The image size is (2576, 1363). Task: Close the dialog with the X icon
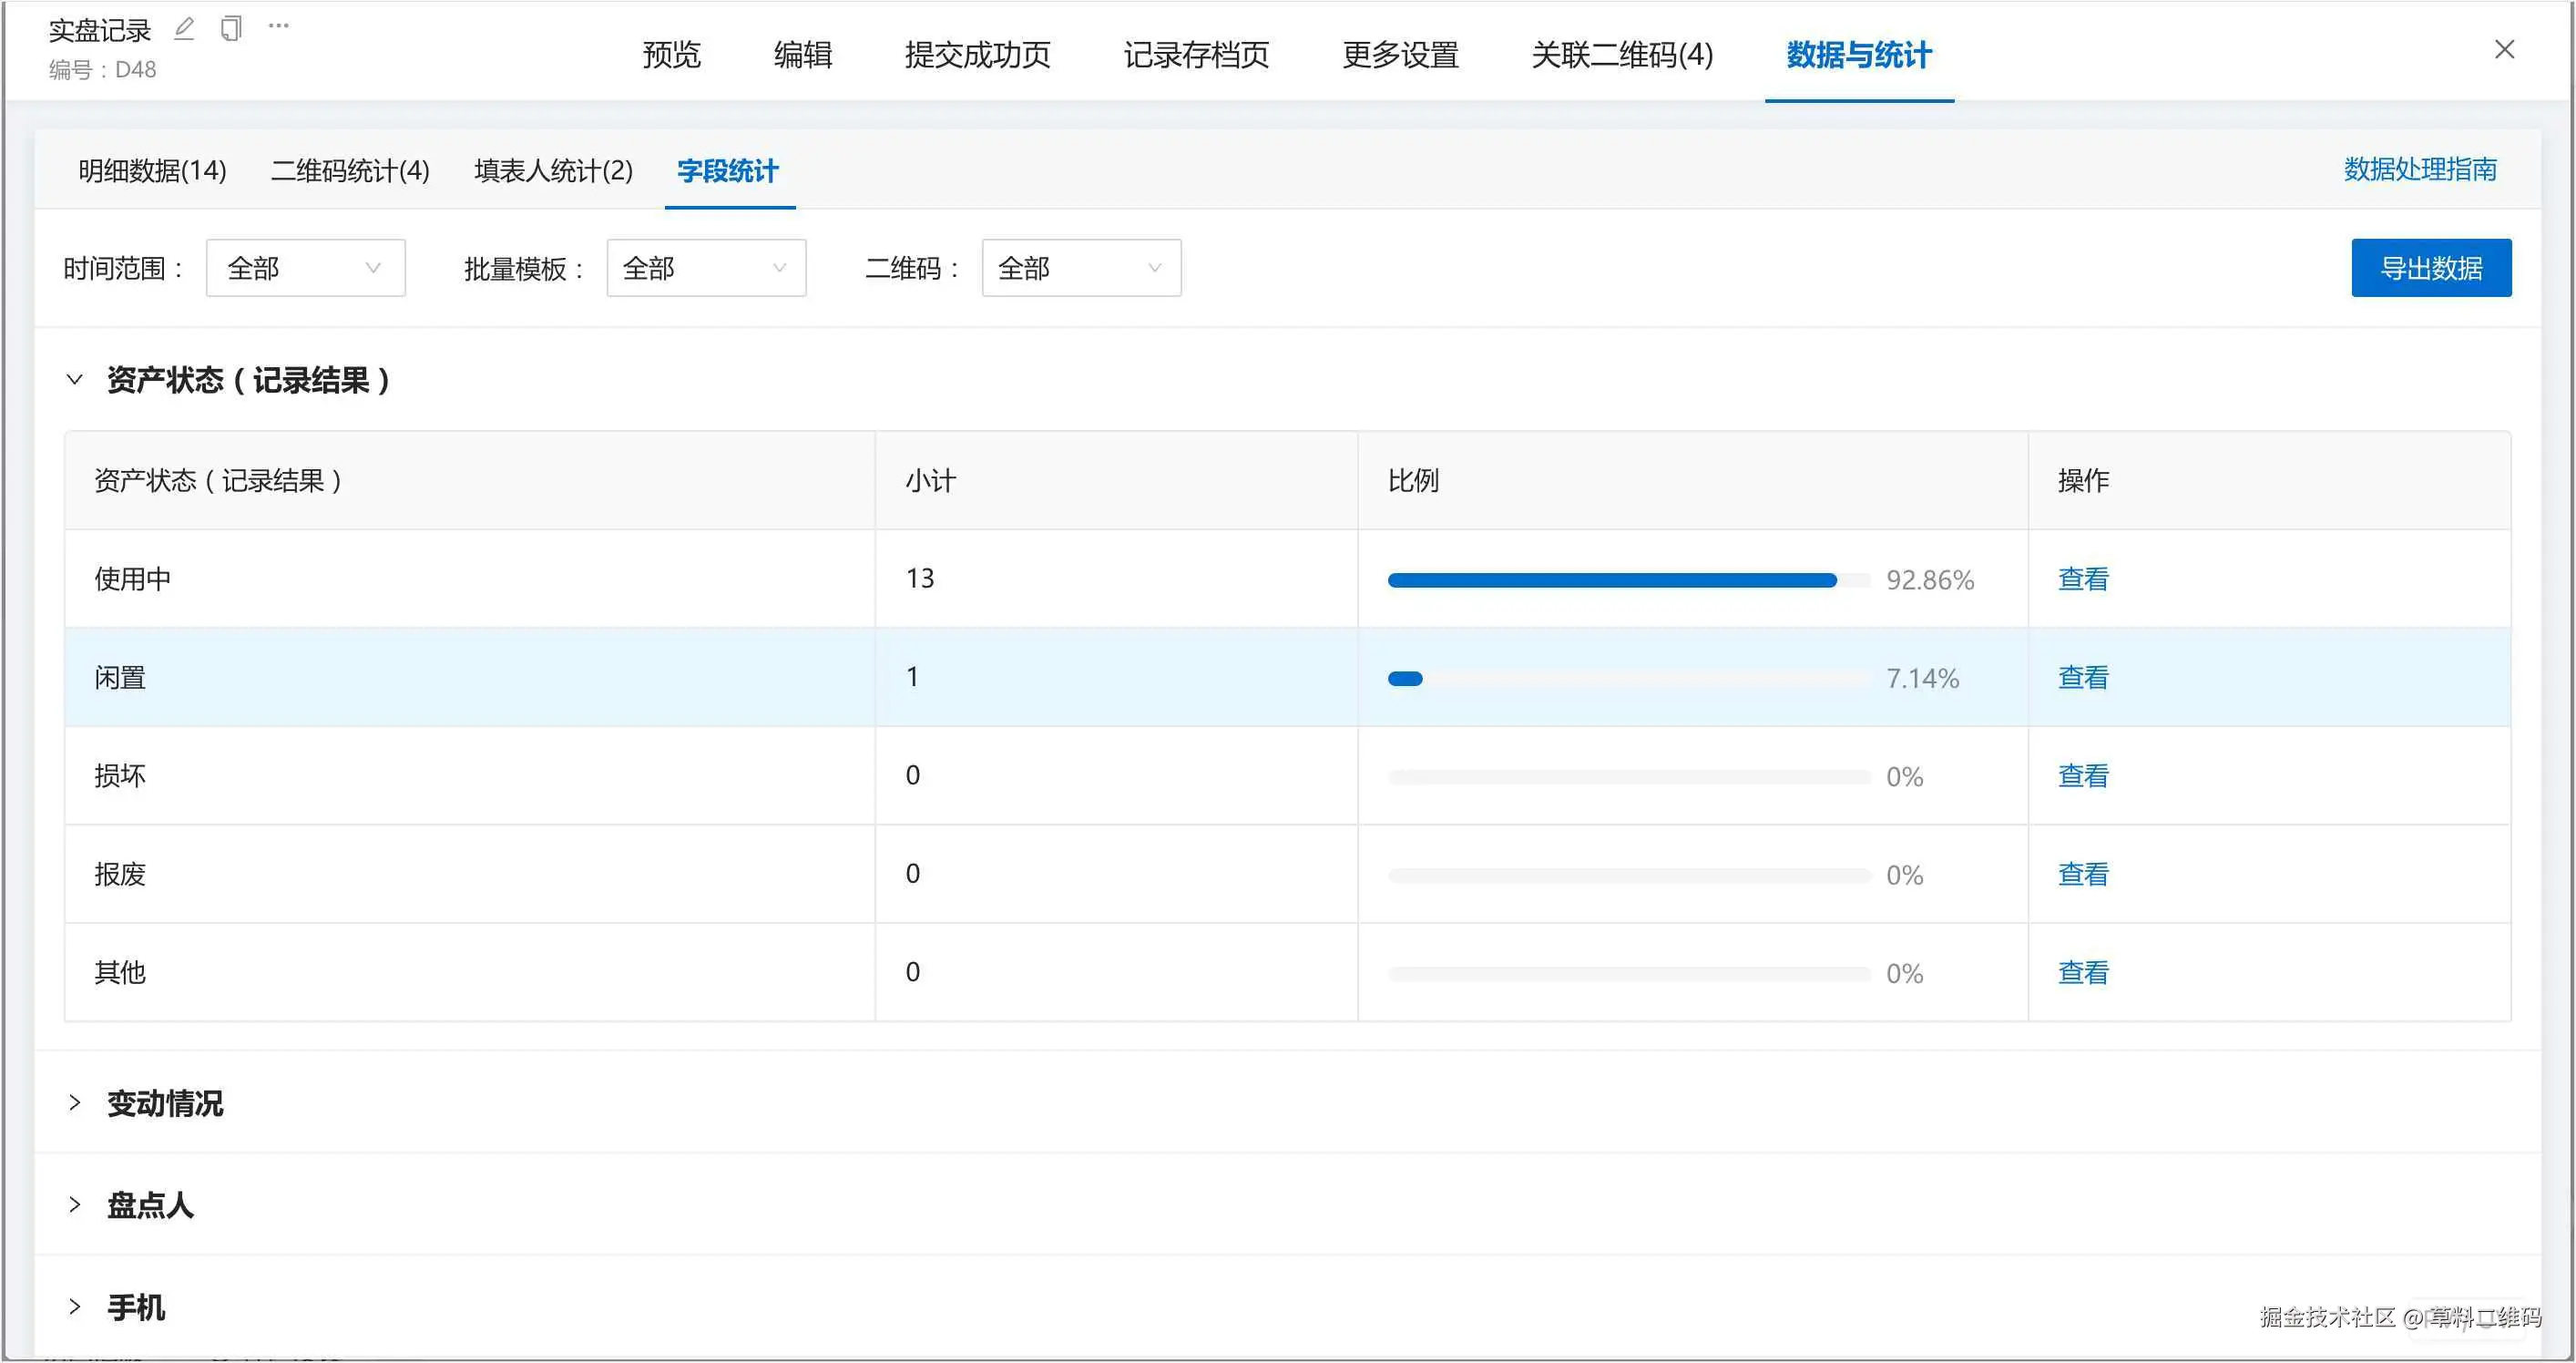click(2503, 50)
